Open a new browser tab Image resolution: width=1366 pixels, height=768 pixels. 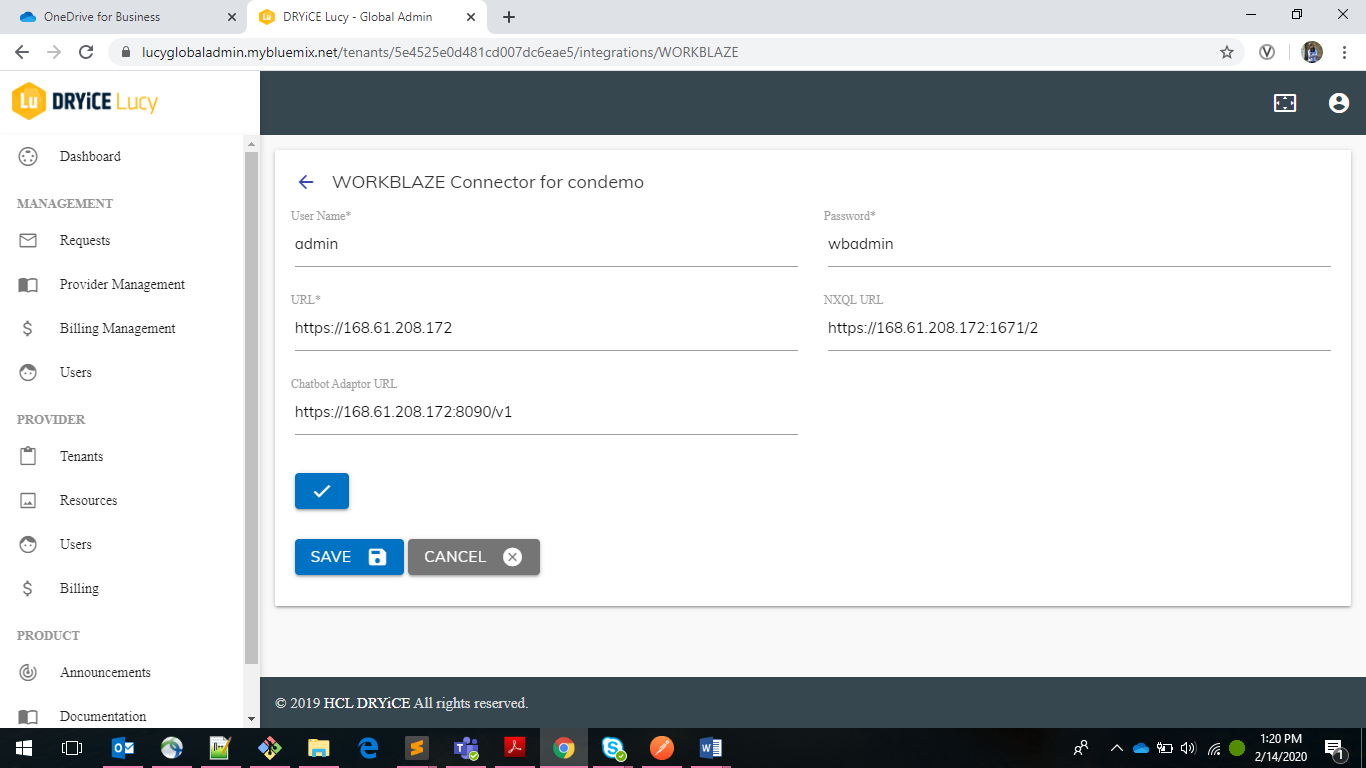point(509,17)
